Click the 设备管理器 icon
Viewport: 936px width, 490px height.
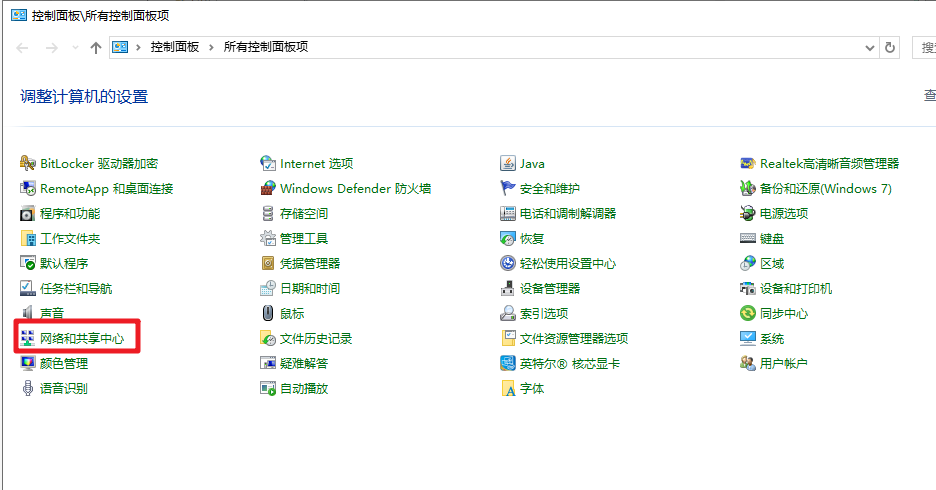click(508, 288)
